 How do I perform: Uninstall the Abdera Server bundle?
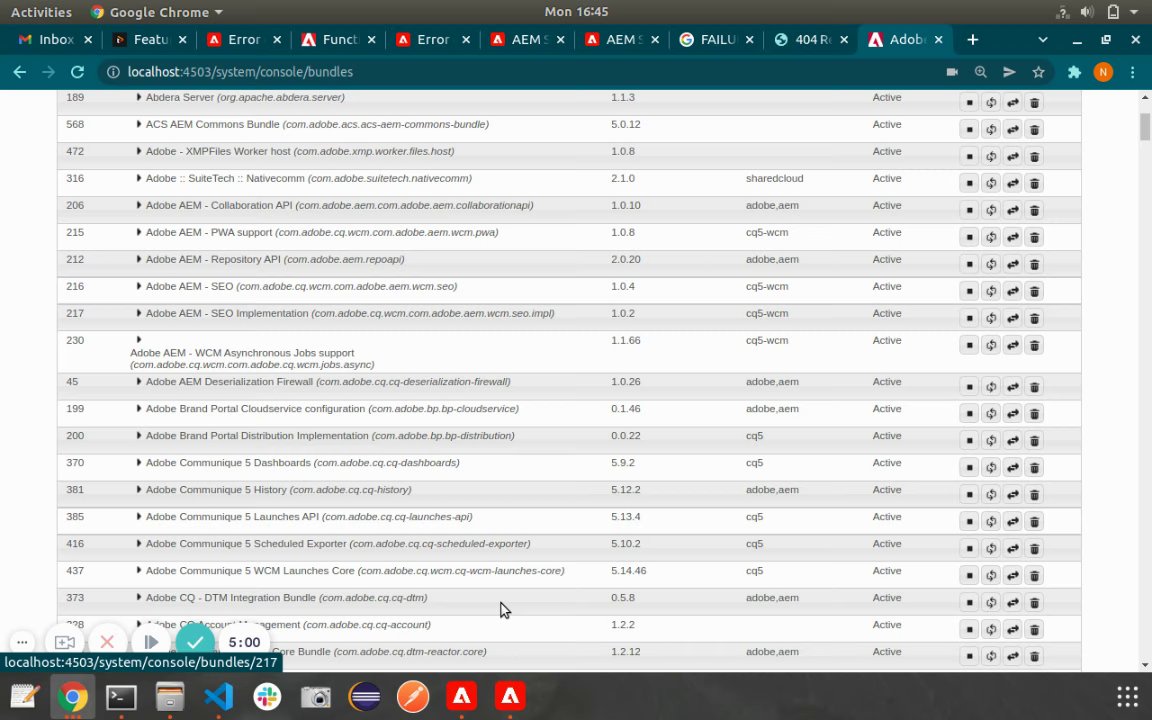click(x=1034, y=103)
